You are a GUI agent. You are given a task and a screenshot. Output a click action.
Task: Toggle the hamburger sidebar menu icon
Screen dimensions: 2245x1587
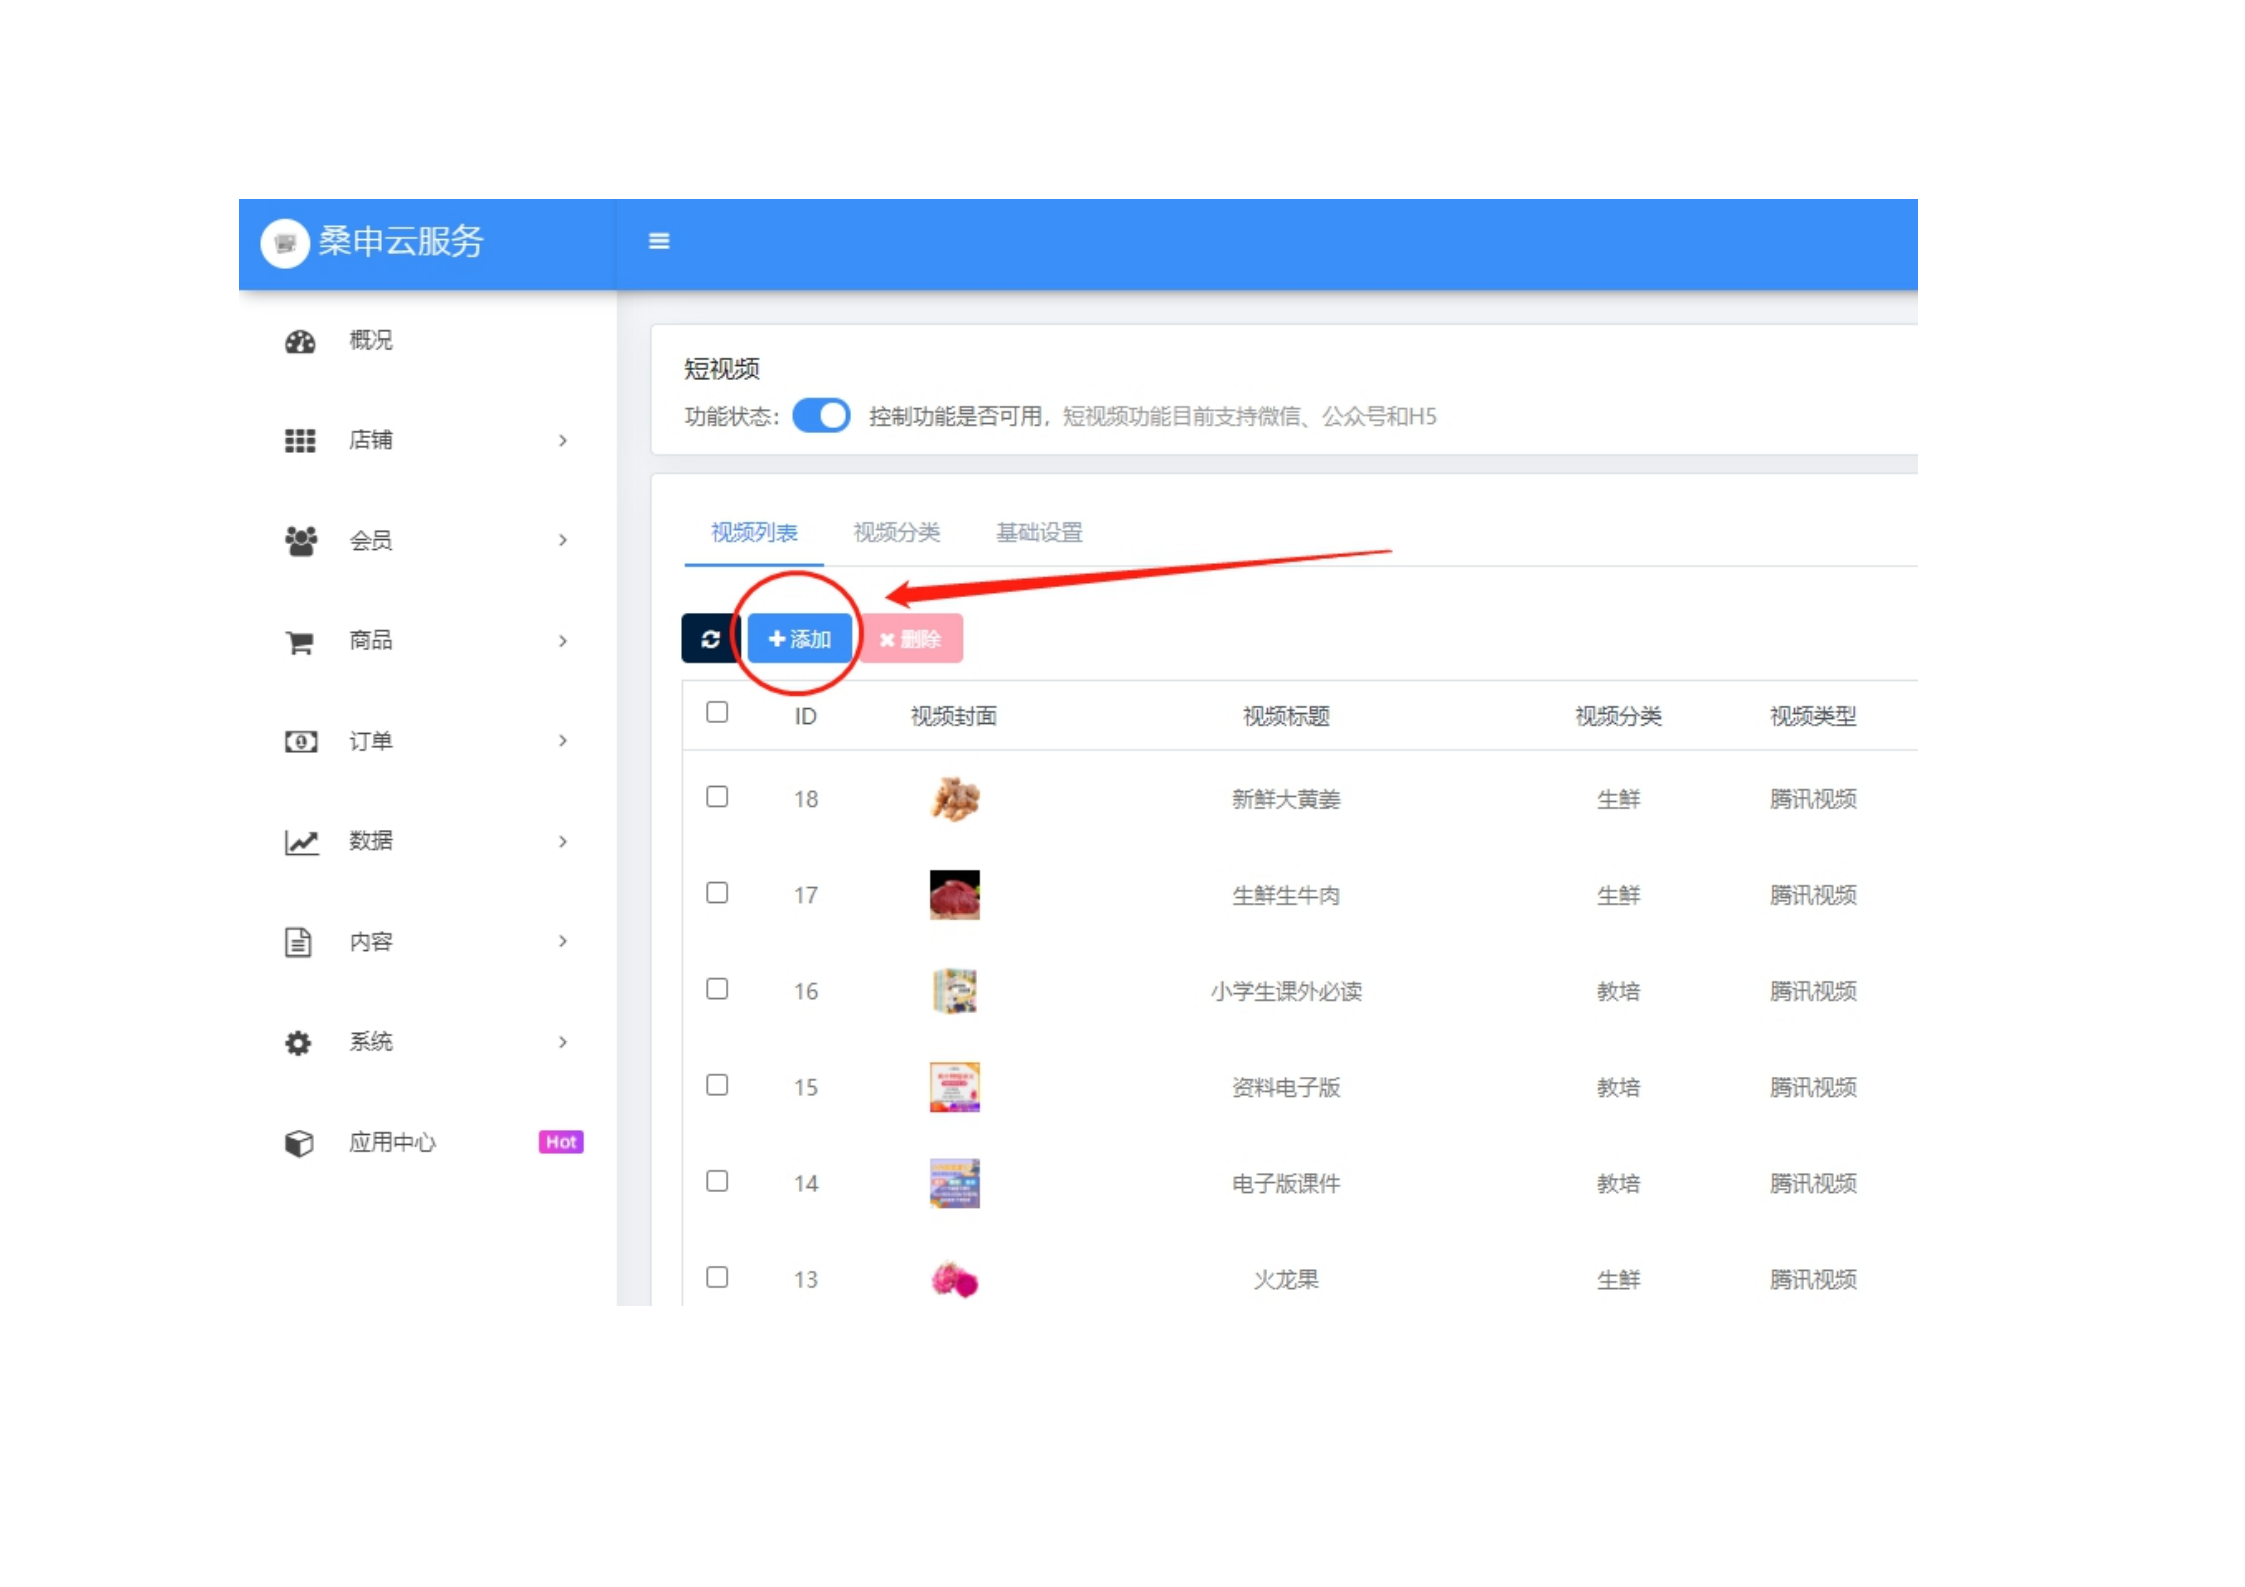tap(659, 241)
